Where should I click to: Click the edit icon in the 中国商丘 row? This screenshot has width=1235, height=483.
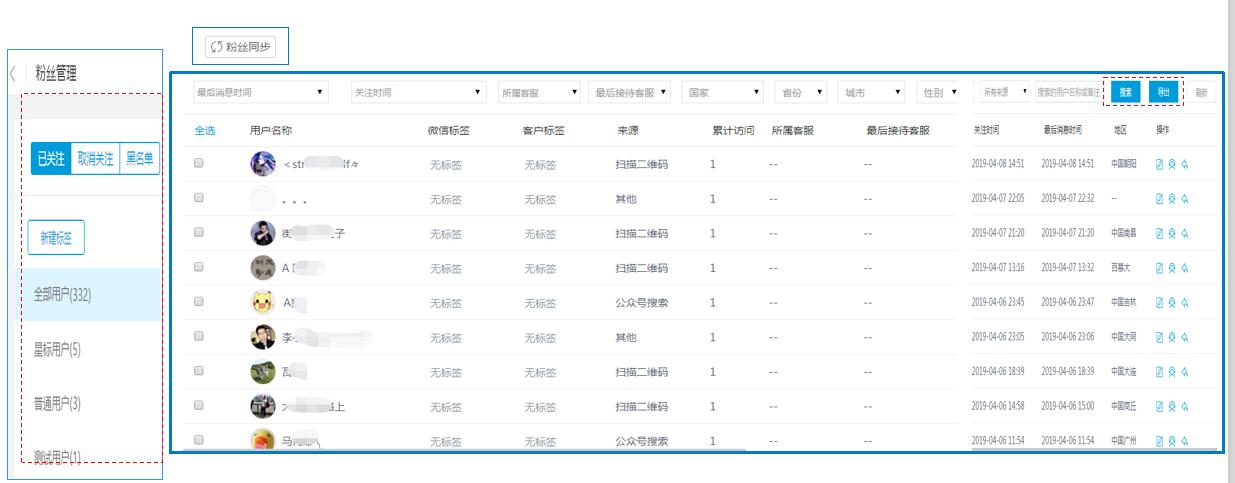1160,406
